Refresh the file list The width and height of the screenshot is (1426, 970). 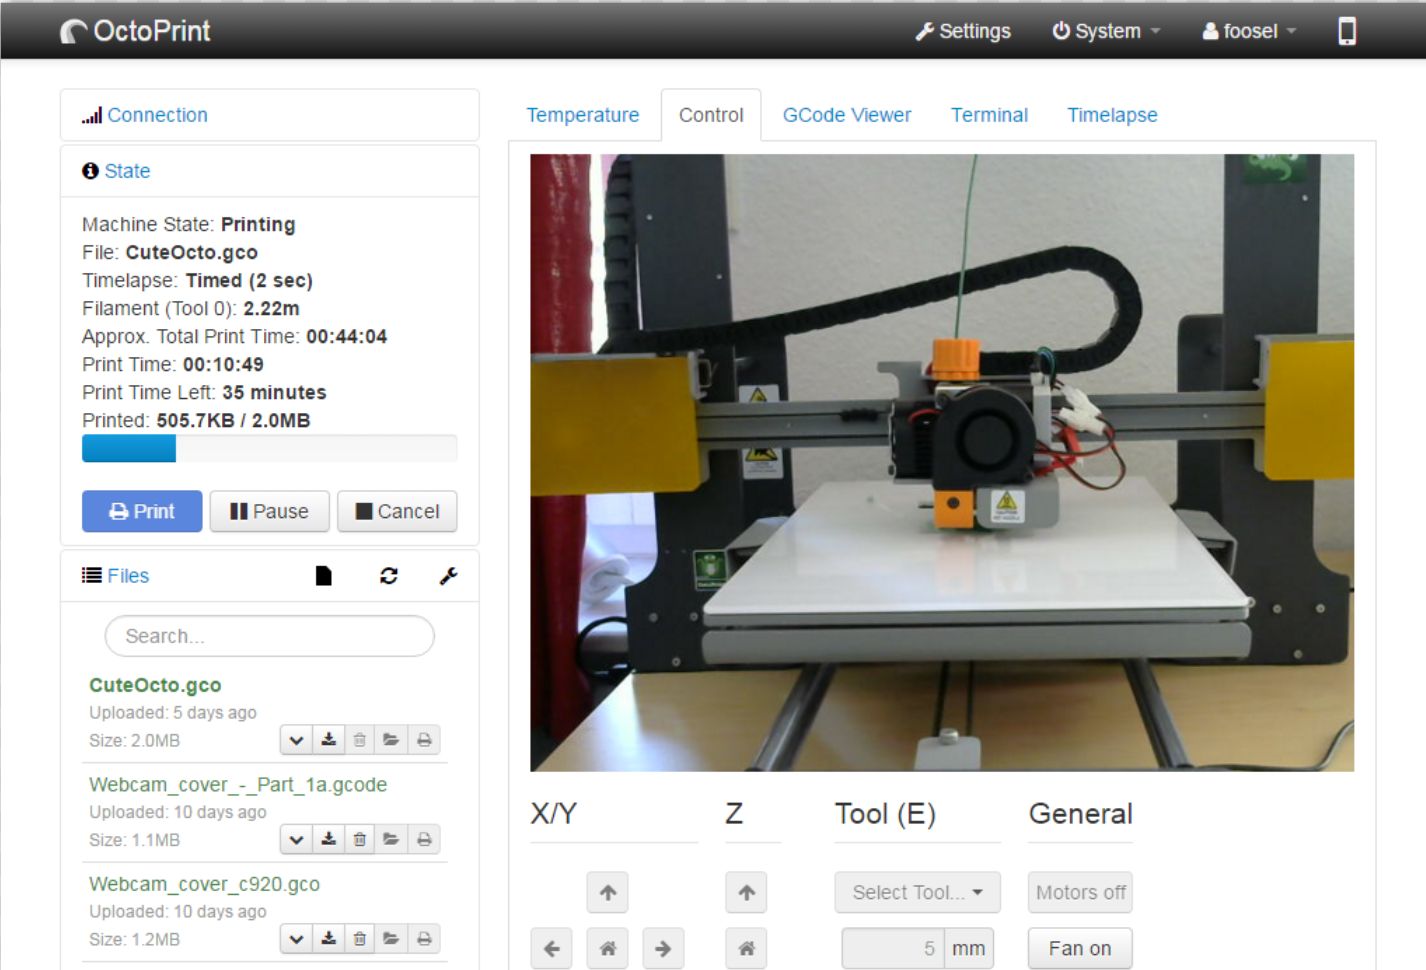(389, 576)
